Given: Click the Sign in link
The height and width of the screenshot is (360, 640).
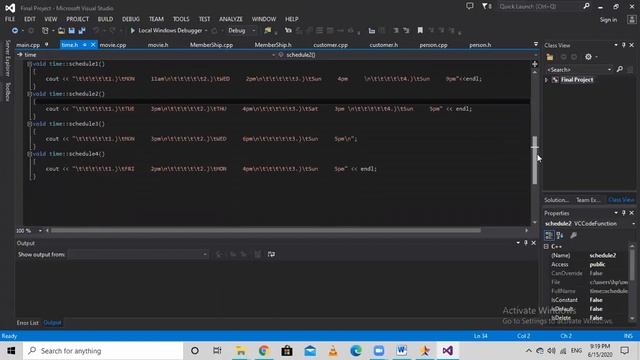Looking at the screenshot, I should coord(608,20).
